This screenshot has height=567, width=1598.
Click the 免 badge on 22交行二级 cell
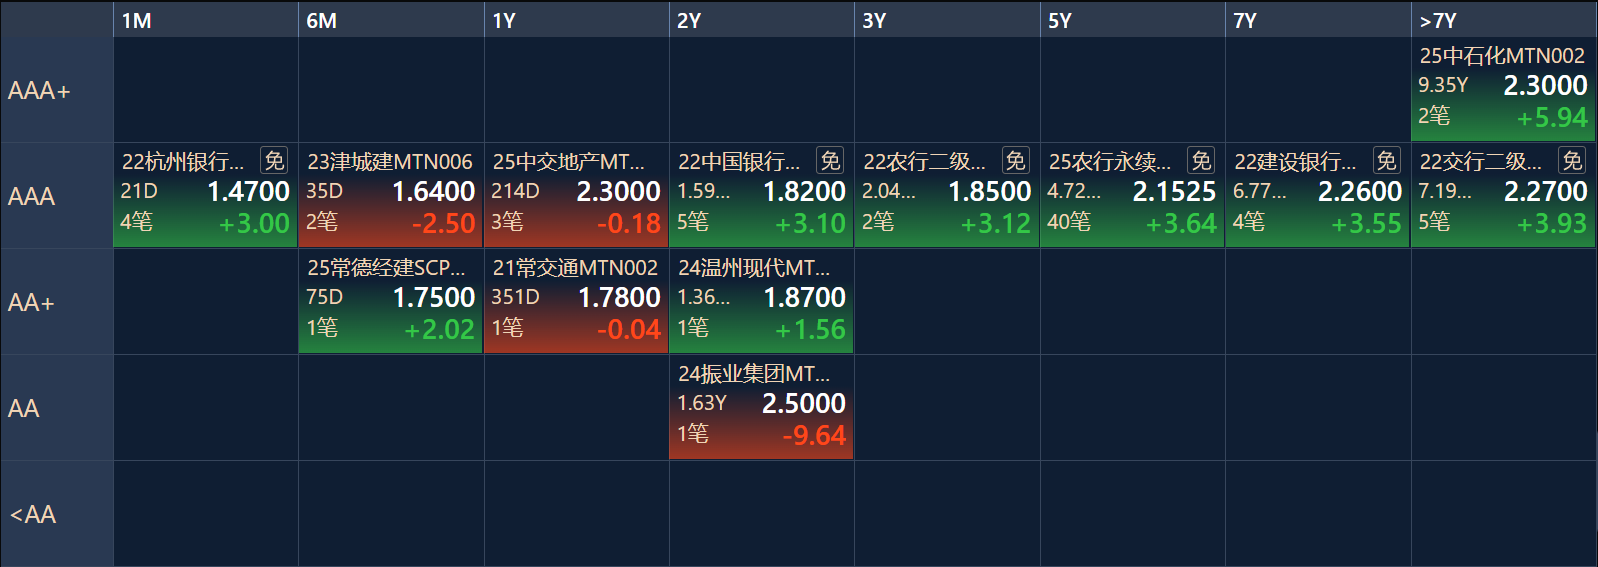coord(1572,160)
